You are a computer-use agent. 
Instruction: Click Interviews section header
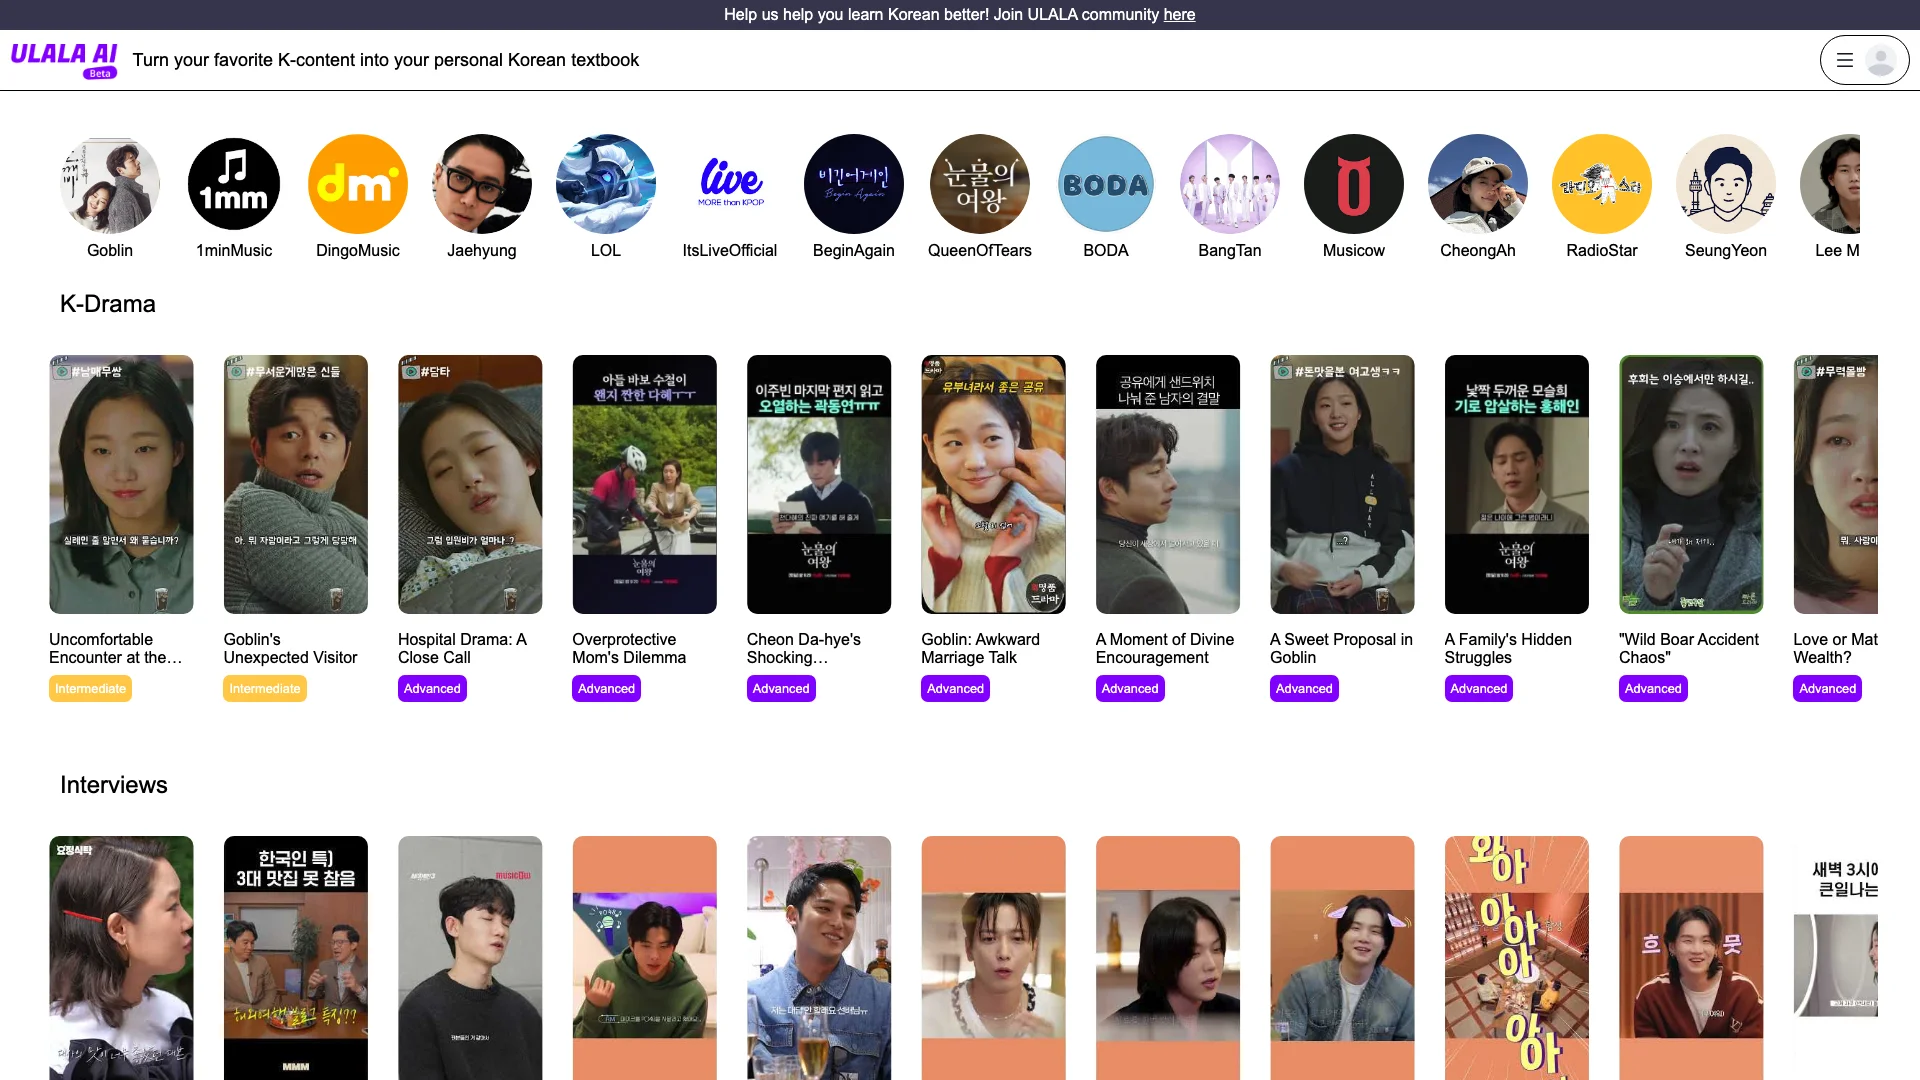coord(113,783)
